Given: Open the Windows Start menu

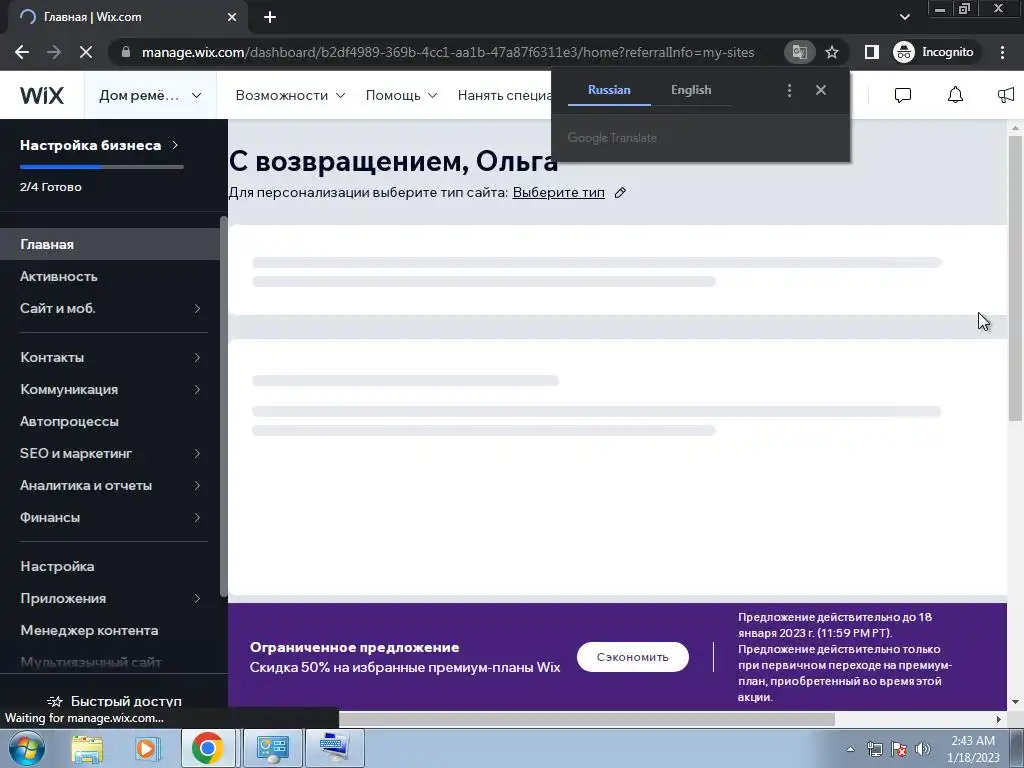Looking at the screenshot, I should coord(26,748).
